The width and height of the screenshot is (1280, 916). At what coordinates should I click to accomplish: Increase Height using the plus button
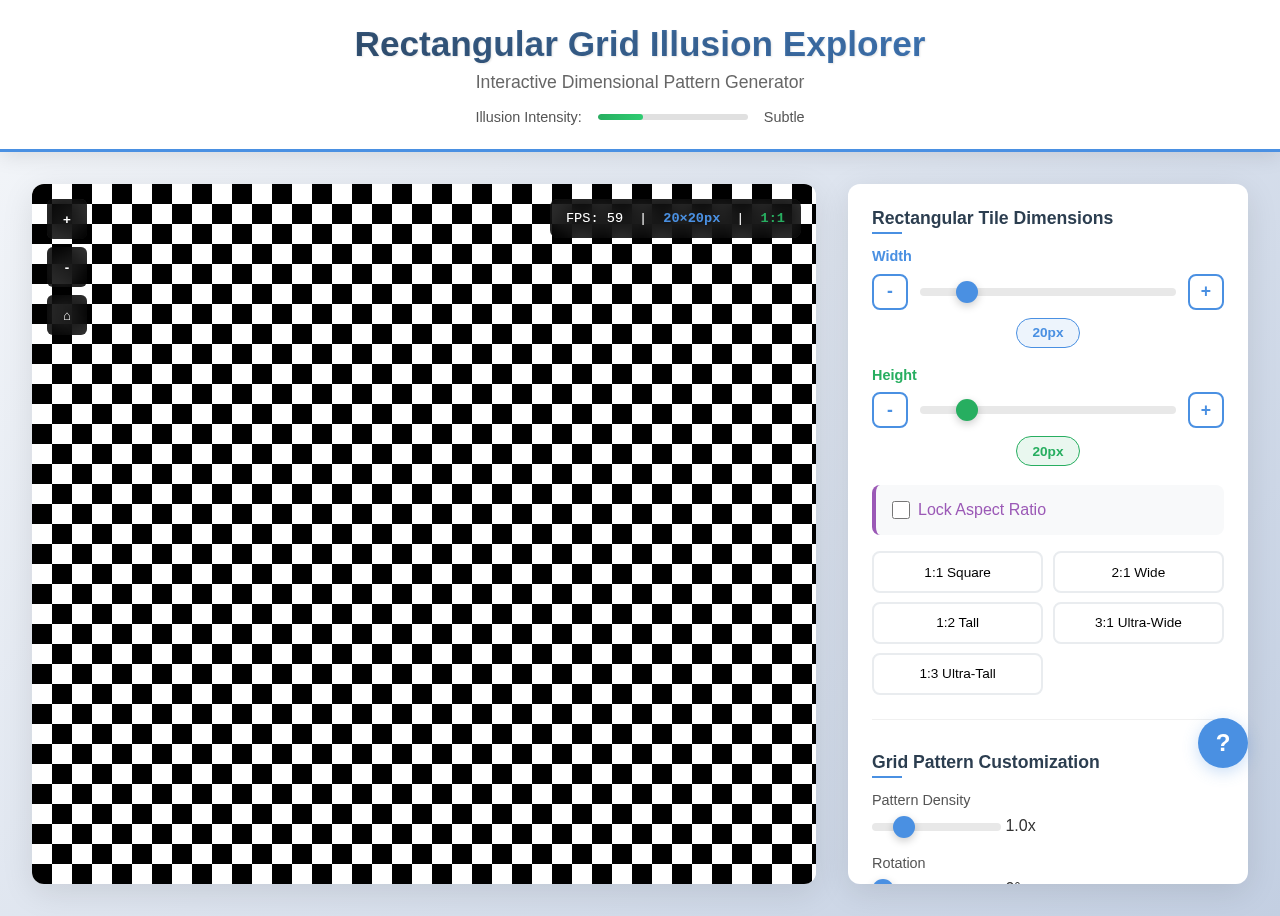click(1205, 410)
